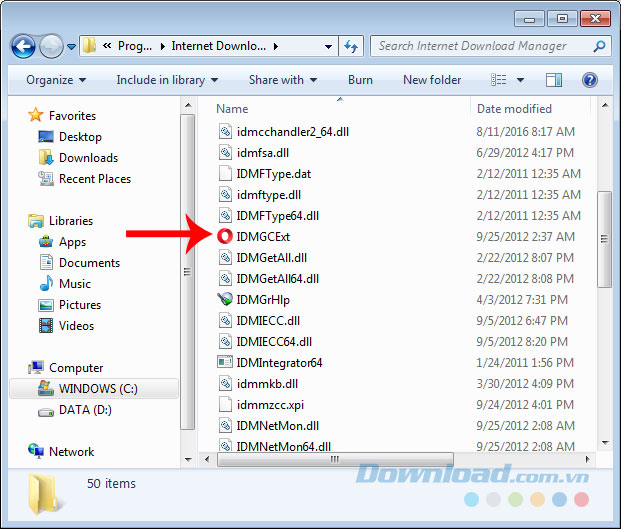
Task: Expand the Organize dropdown menu
Action: [56, 80]
